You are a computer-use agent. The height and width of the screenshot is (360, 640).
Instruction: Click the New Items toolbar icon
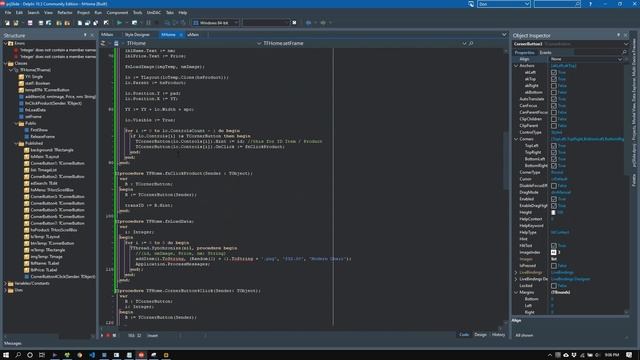click(7, 23)
